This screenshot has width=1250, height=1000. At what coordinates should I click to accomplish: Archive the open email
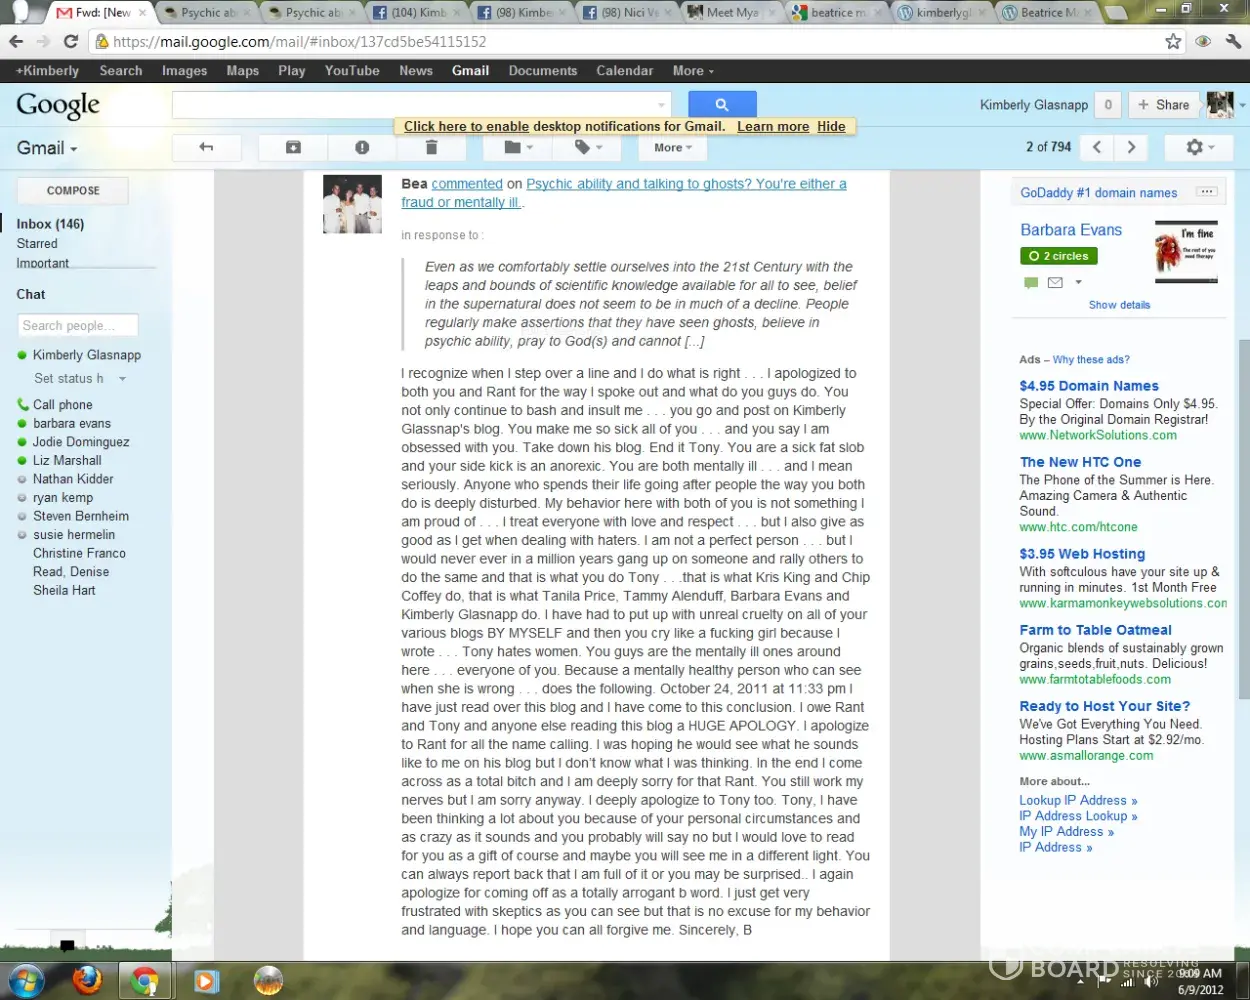[293, 147]
